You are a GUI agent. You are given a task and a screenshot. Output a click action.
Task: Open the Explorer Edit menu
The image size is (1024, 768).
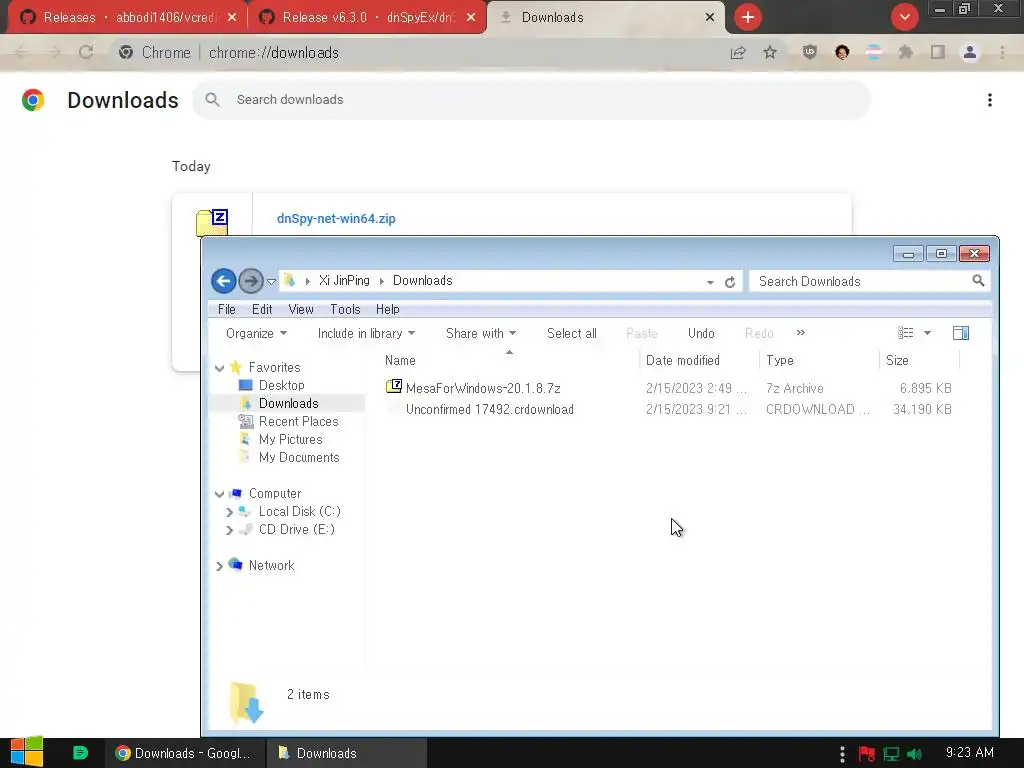click(262, 310)
